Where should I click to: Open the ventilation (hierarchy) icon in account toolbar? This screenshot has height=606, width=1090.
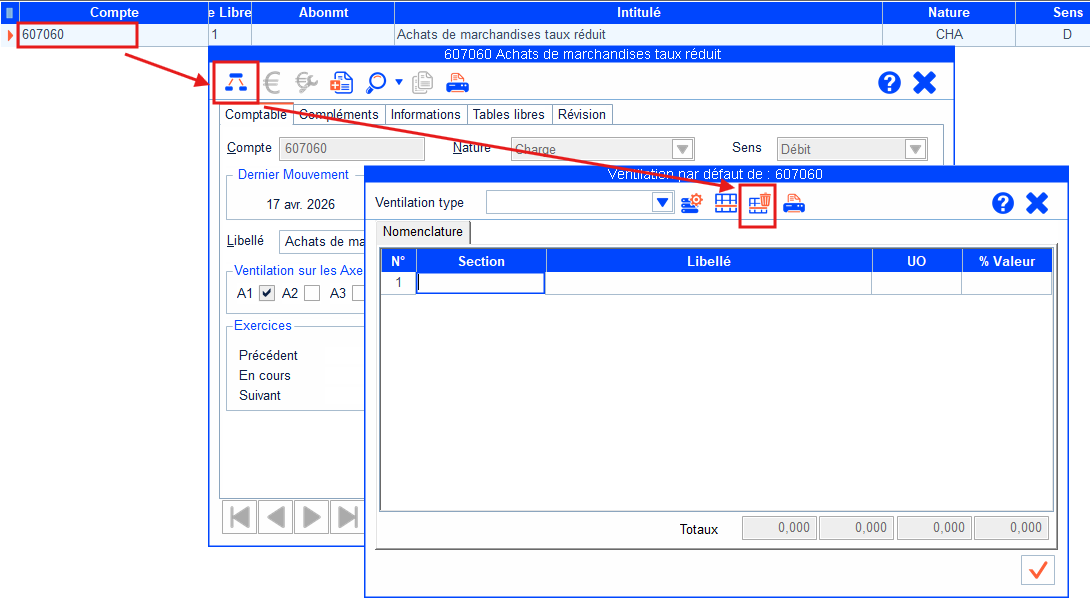pos(236,83)
